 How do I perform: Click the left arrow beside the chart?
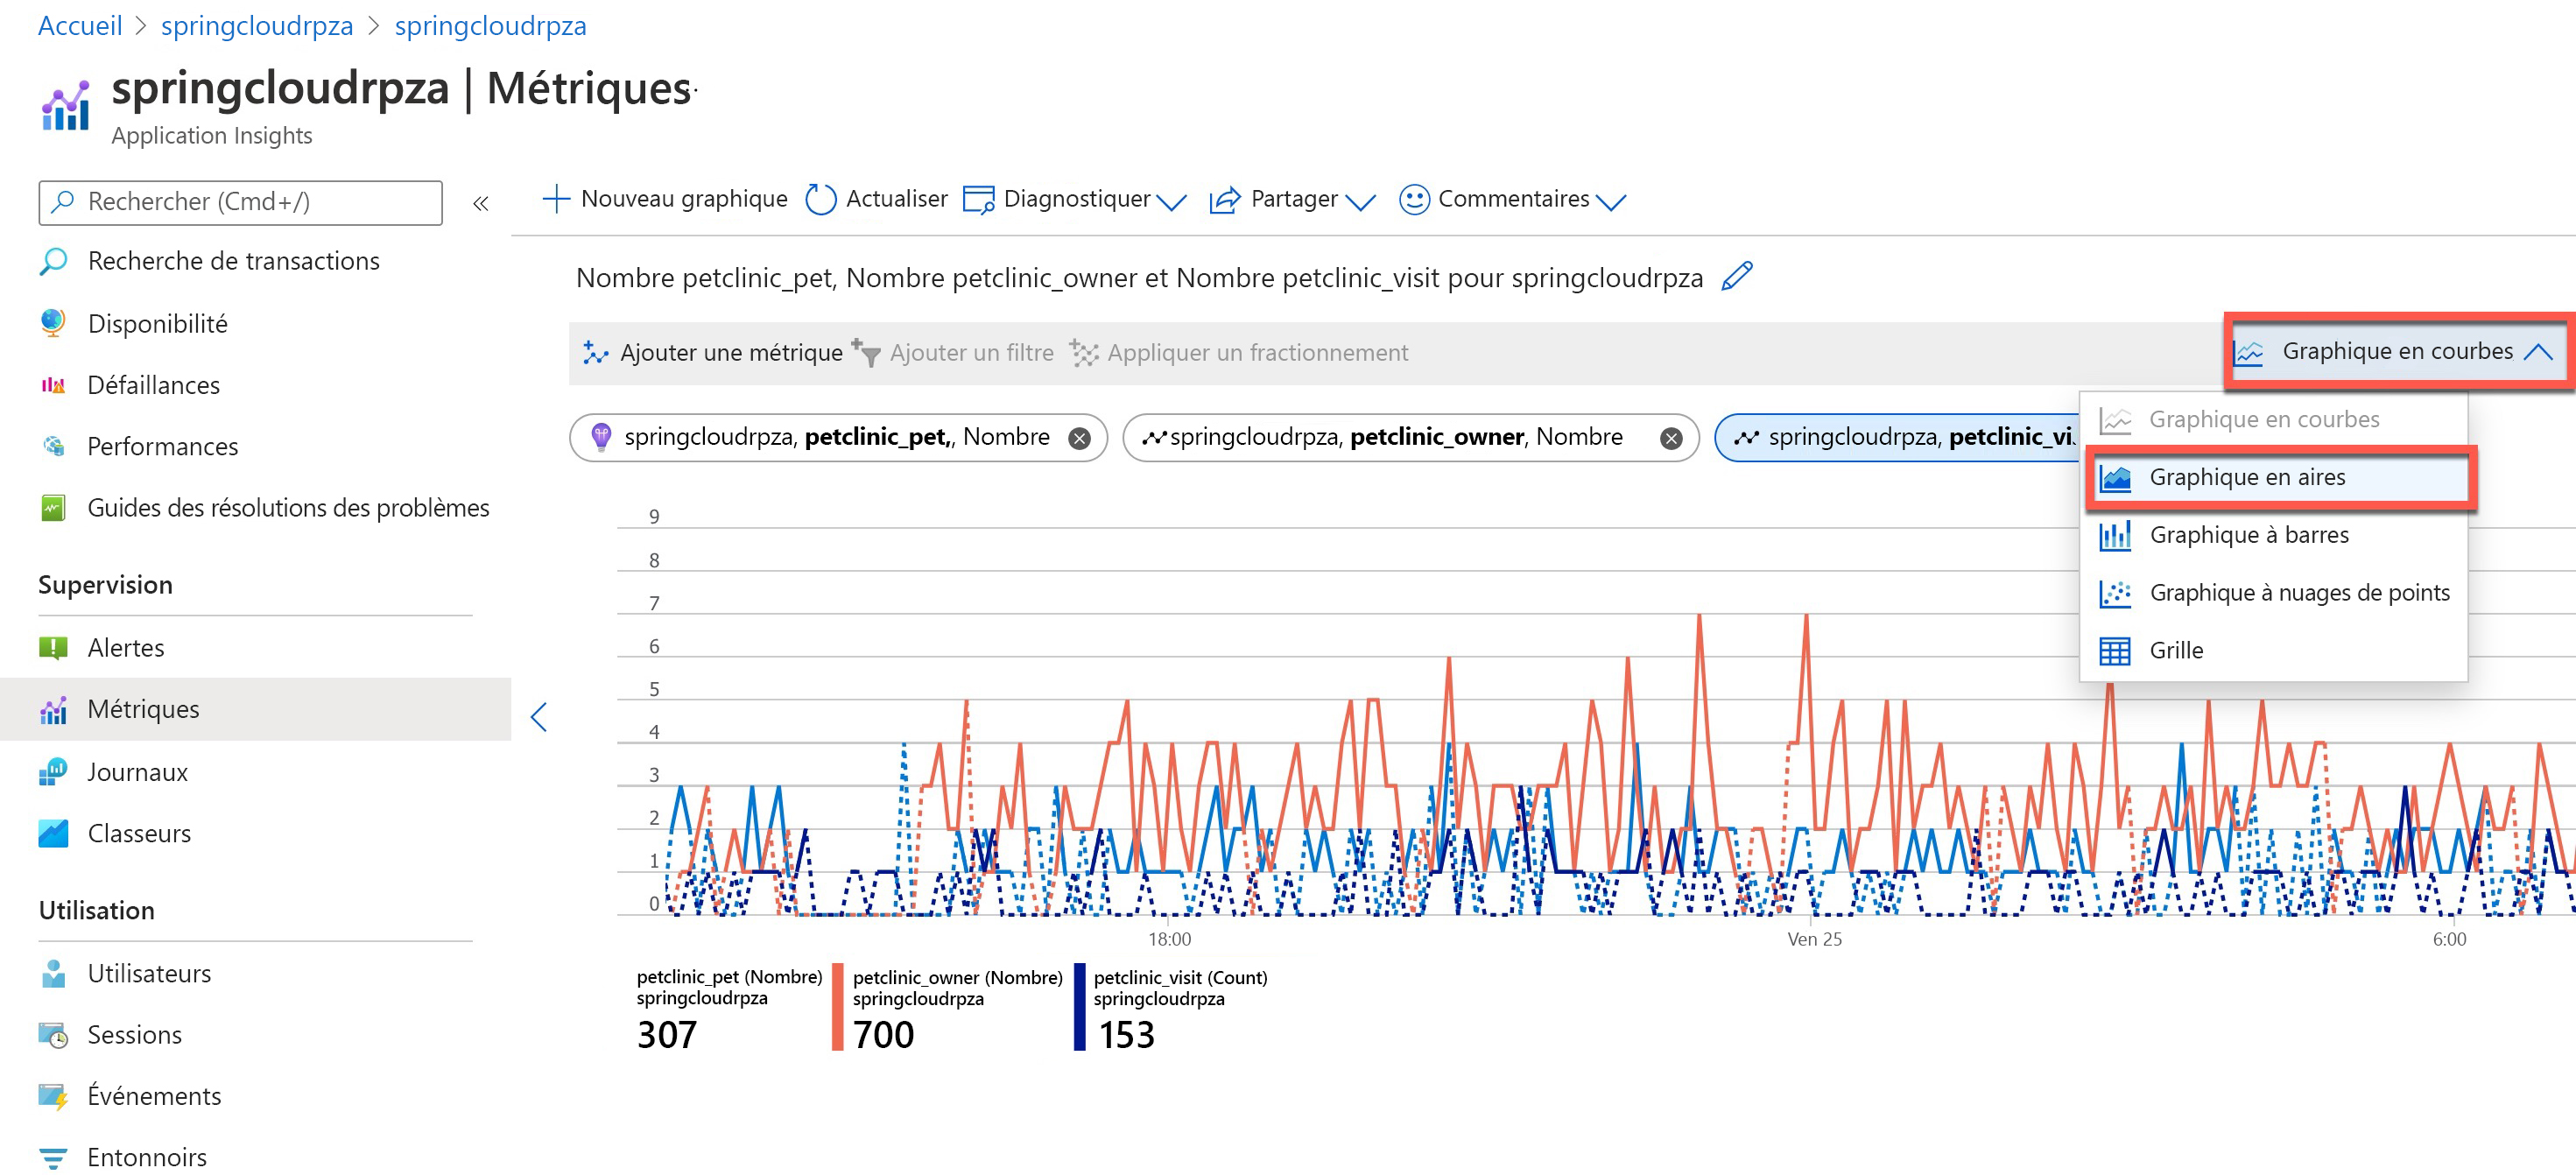coord(539,716)
